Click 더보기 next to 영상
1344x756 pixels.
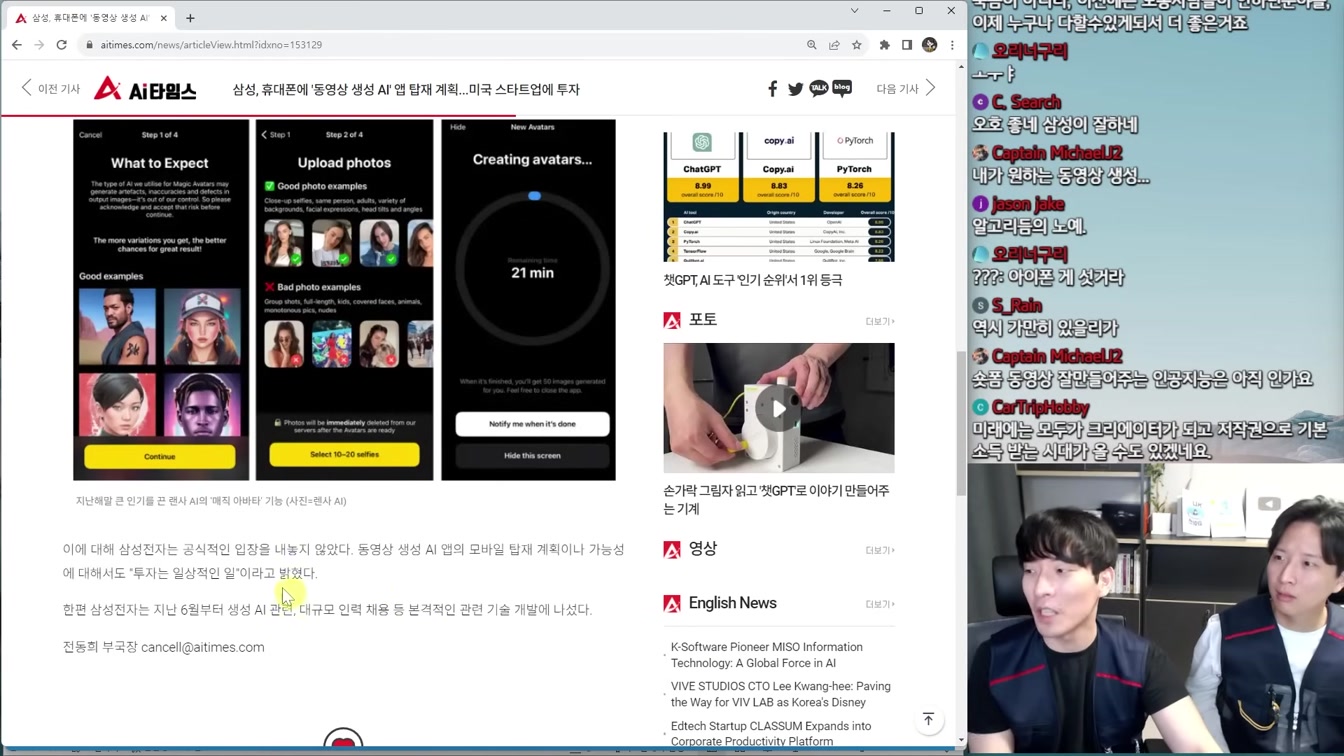[x=880, y=550]
